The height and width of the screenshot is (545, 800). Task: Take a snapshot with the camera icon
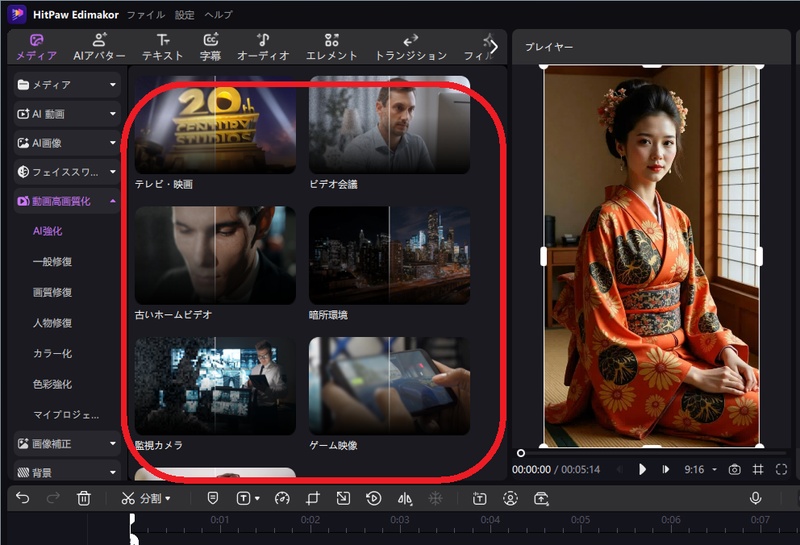point(734,469)
